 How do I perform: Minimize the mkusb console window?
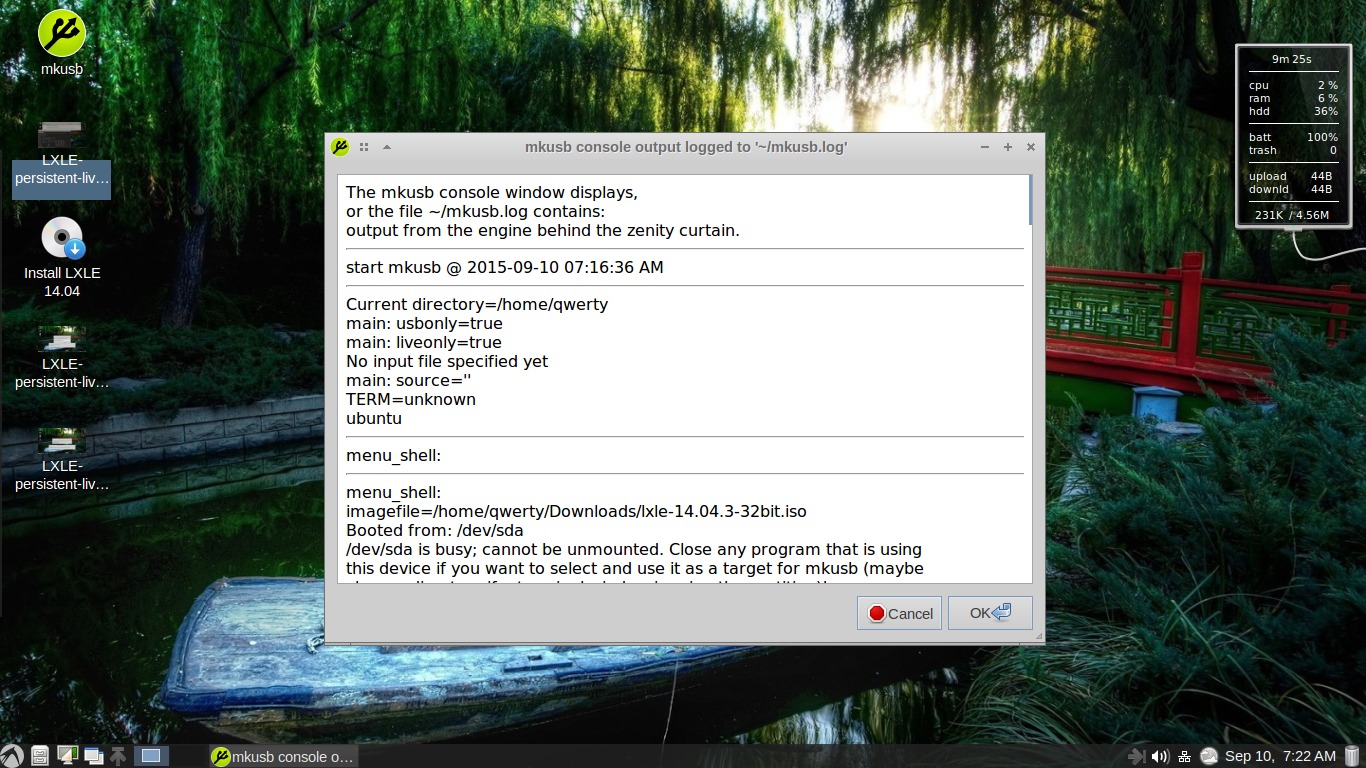click(985, 147)
